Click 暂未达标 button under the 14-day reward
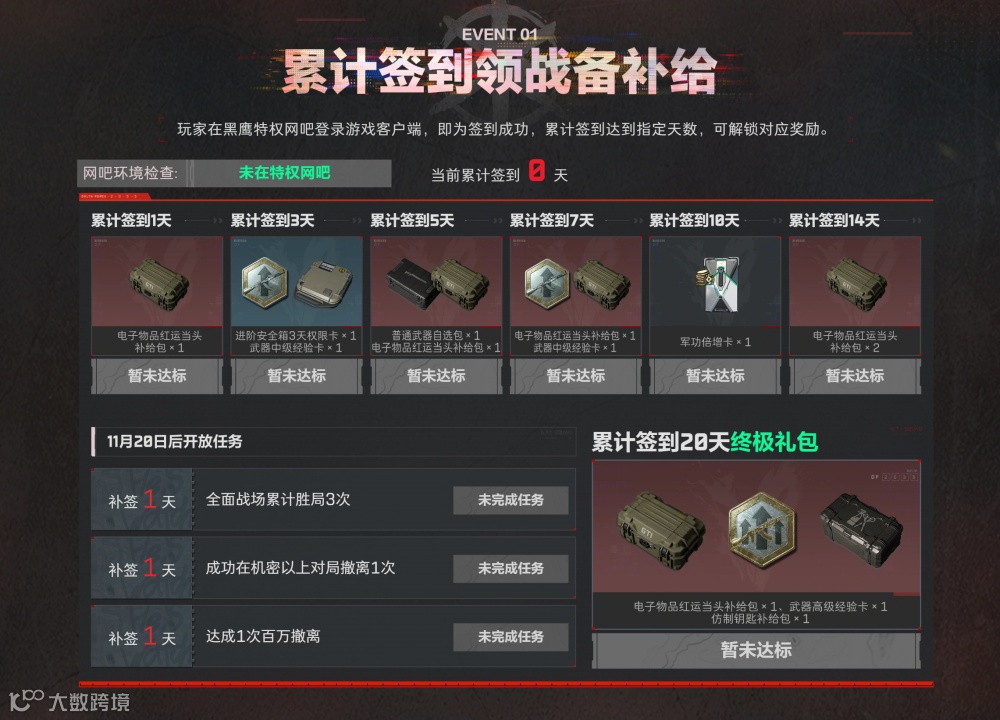Viewport: 1000px width, 720px height. (855, 376)
